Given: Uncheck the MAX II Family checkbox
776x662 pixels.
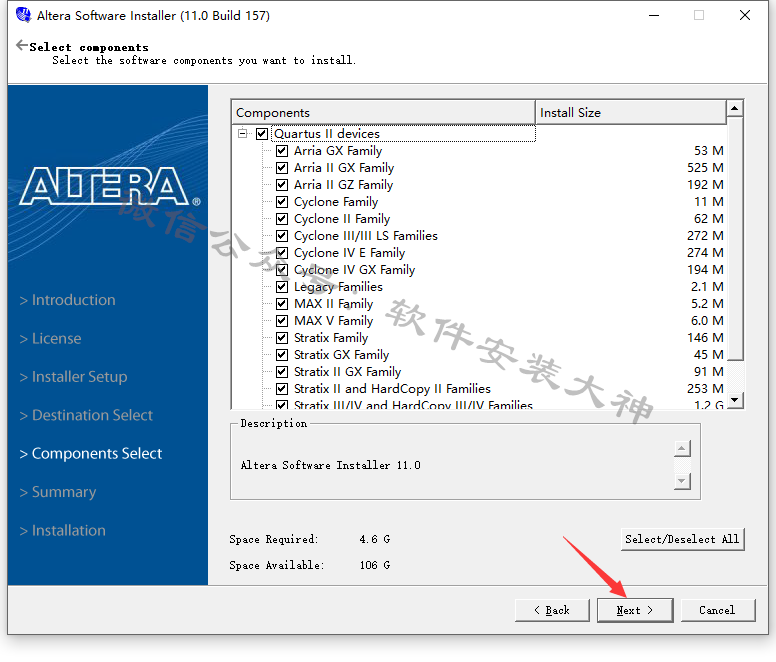Looking at the screenshot, I should [x=282, y=304].
